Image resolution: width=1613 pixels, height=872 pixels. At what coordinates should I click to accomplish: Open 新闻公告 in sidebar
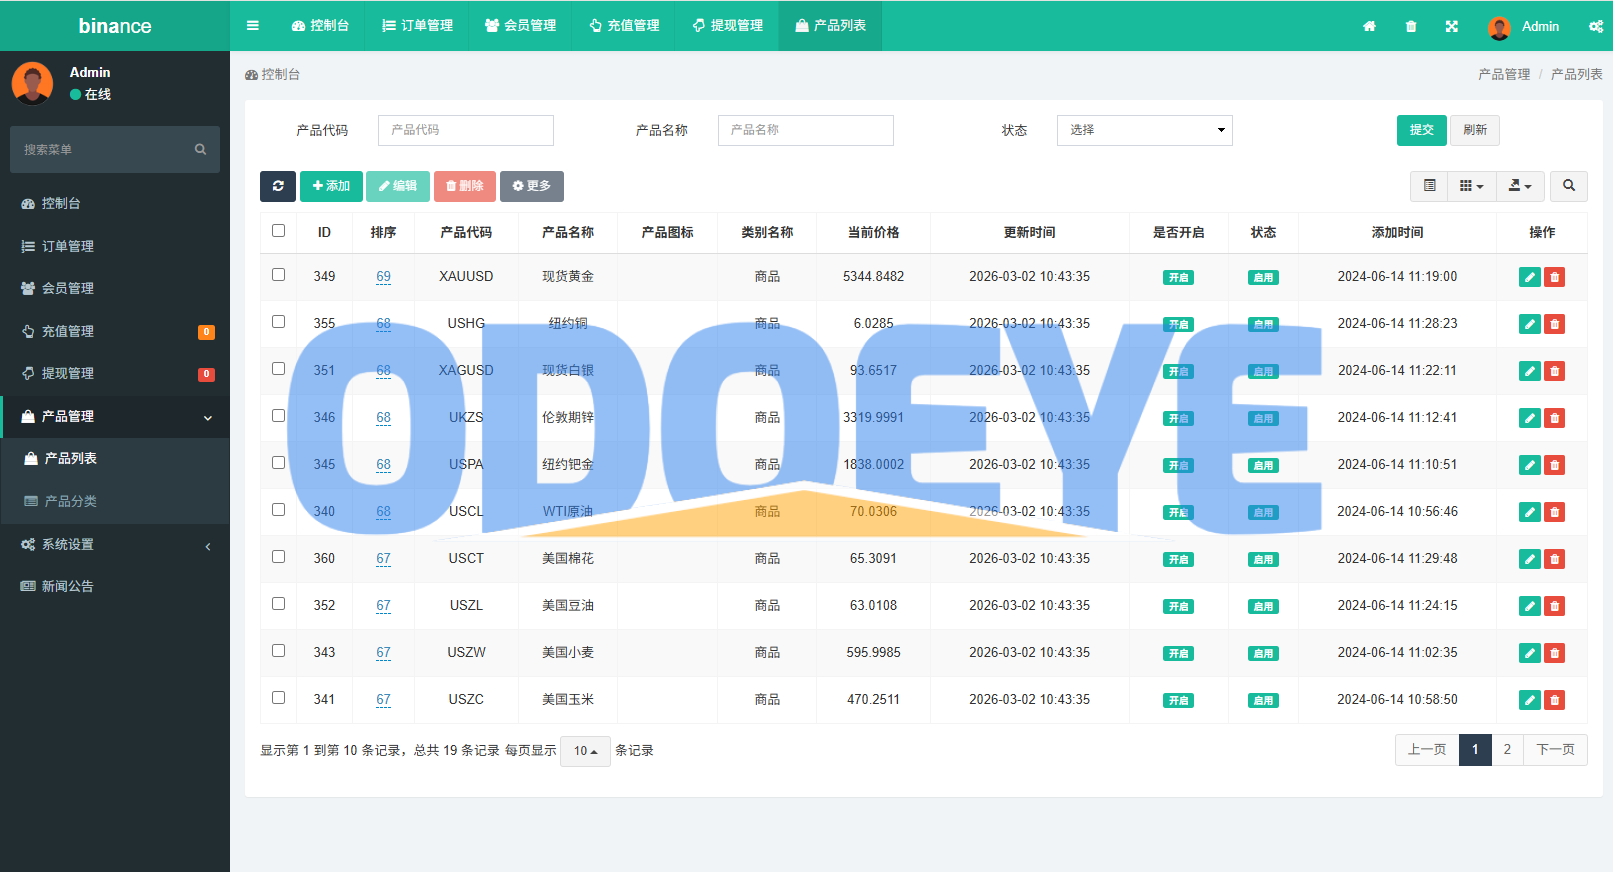pyautogui.click(x=115, y=587)
